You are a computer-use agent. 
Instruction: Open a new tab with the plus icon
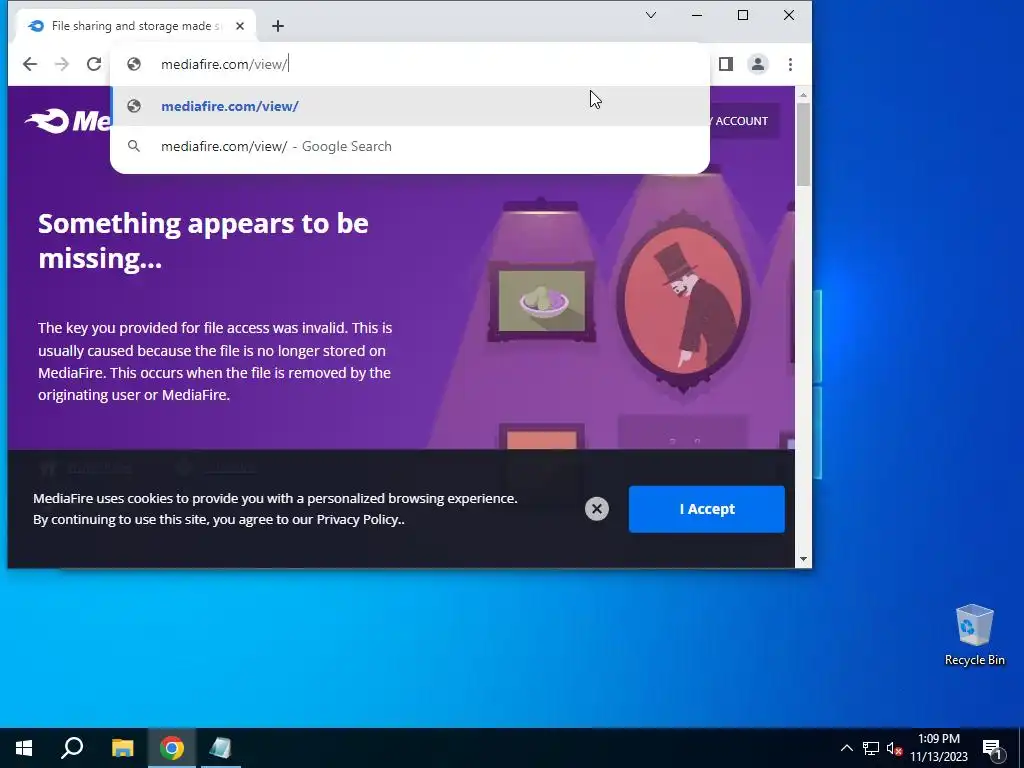pyautogui.click(x=278, y=26)
